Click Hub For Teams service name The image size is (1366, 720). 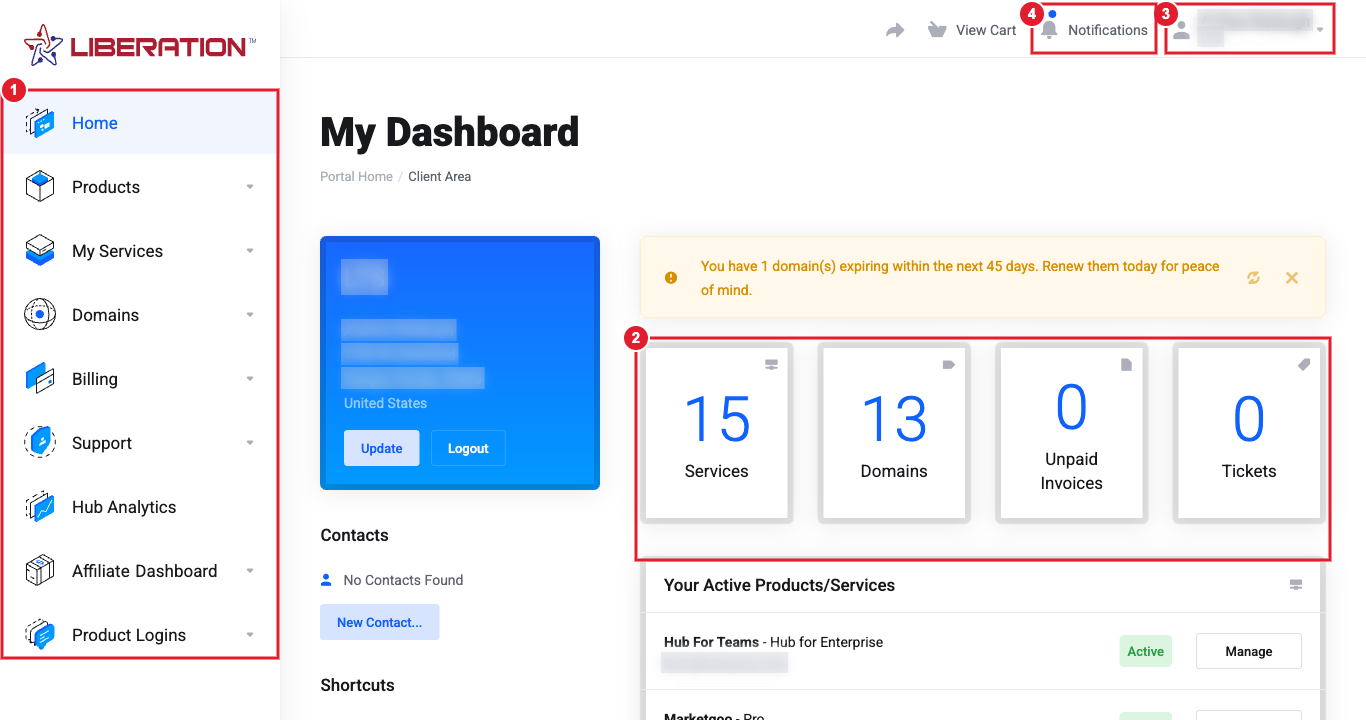[x=711, y=642]
